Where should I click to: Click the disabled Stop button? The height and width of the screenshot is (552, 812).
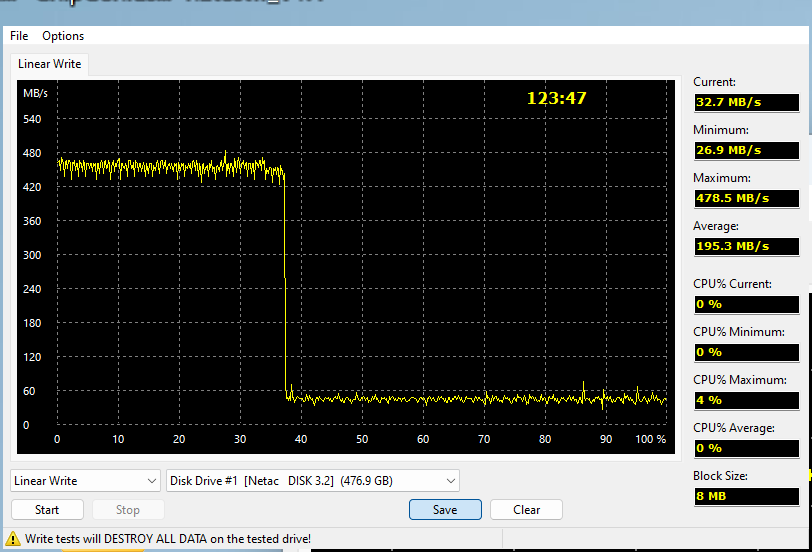tap(128, 510)
